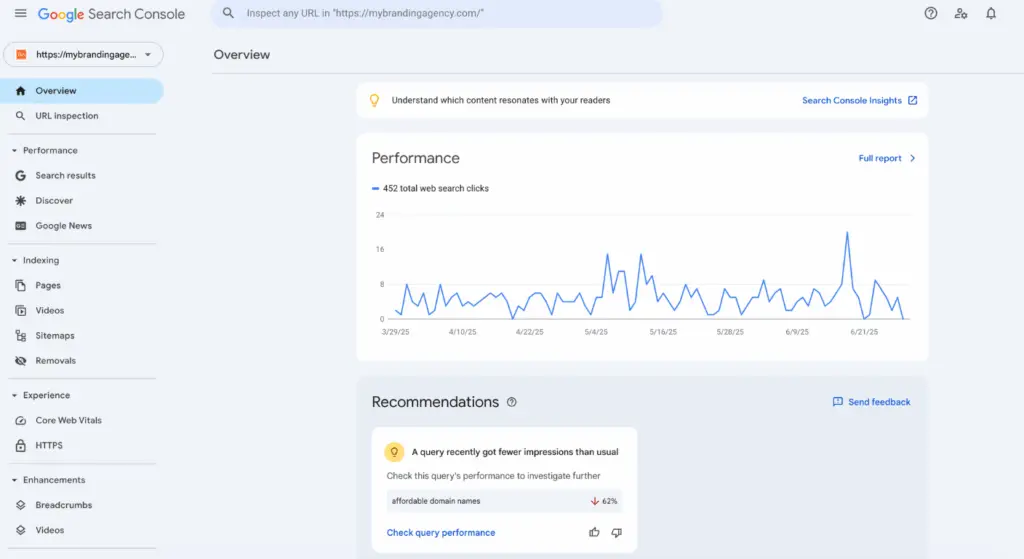This screenshot has width=1024, height=559.
Task: Open the Sitemaps page
Action: (82, 336)
